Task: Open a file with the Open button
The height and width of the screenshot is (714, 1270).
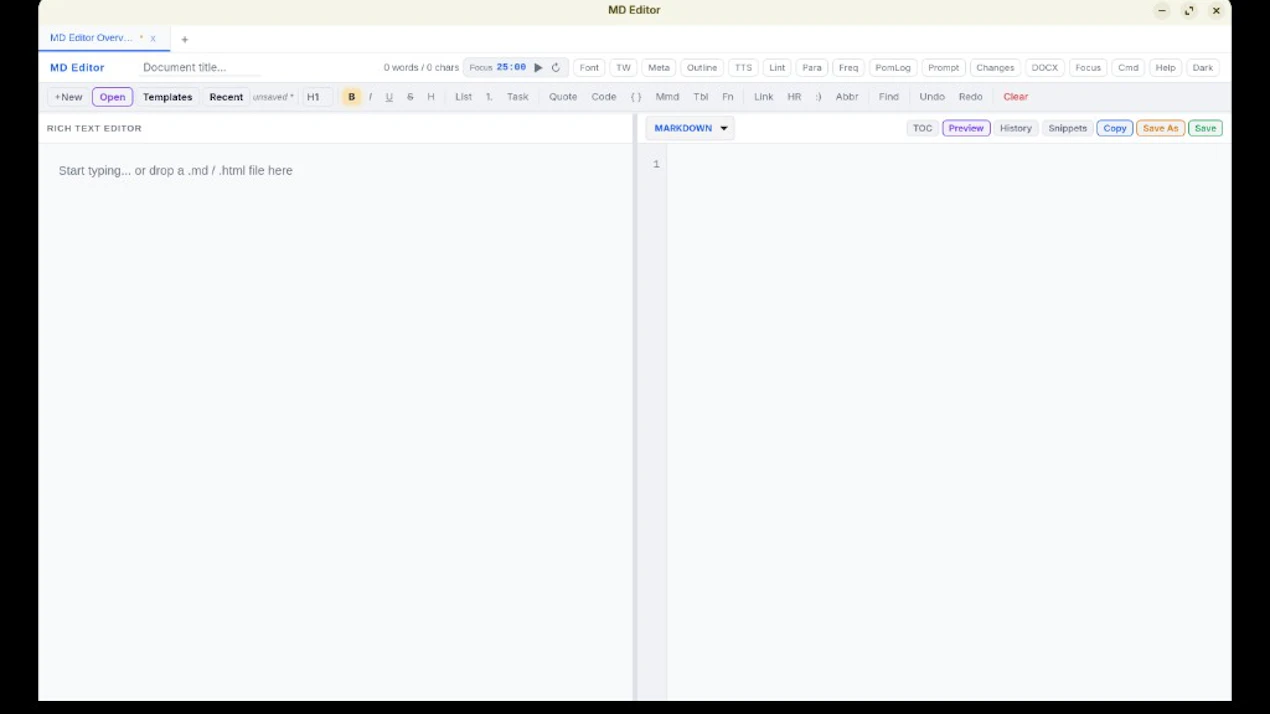Action: pos(112,97)
